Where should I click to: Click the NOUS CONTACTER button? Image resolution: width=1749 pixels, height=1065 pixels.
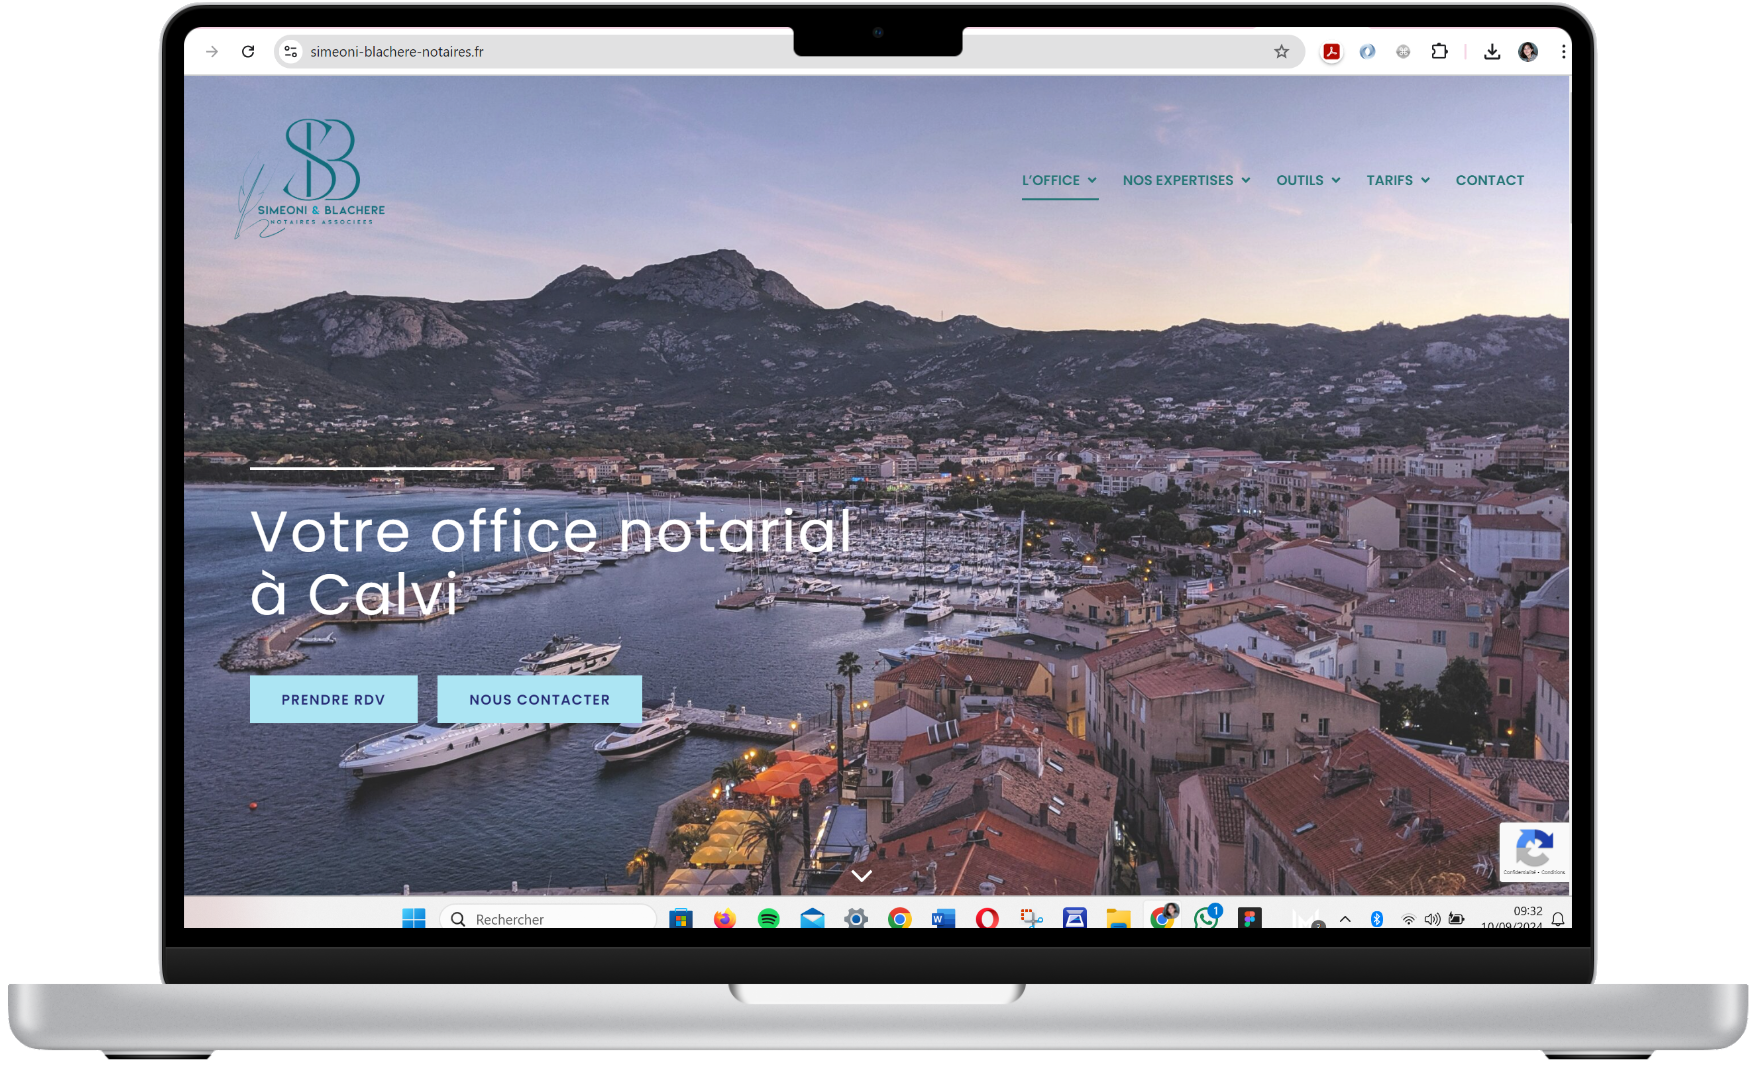pyautogui.click(x=539, y=699)
